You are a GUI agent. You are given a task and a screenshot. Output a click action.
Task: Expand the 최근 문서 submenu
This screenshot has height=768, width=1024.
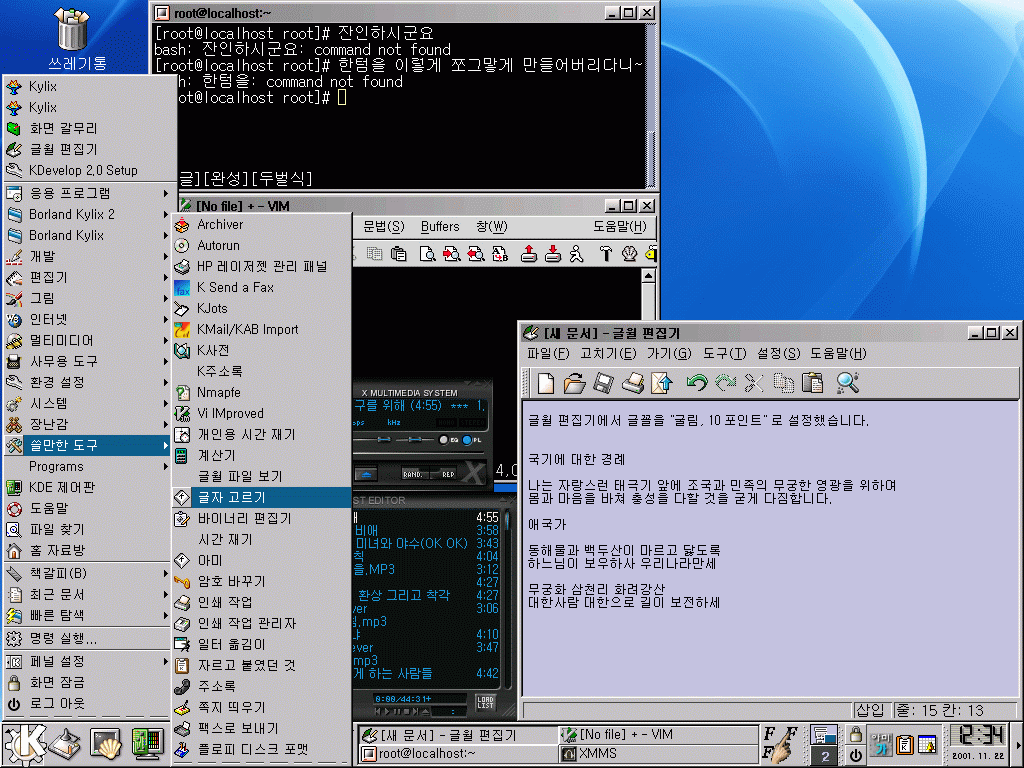(89, 594)
